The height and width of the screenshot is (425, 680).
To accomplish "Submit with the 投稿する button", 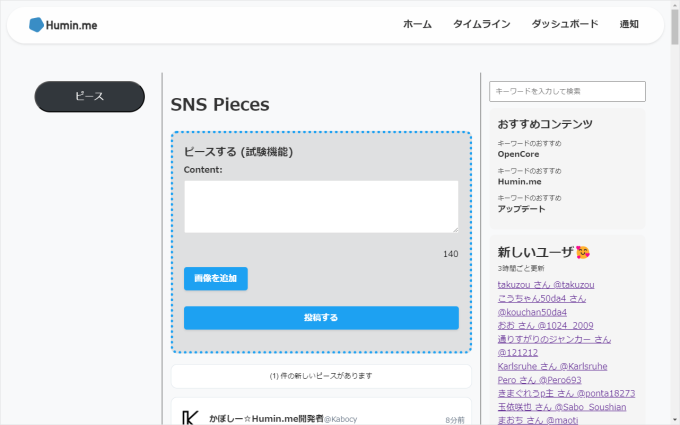I will point(321,318).
